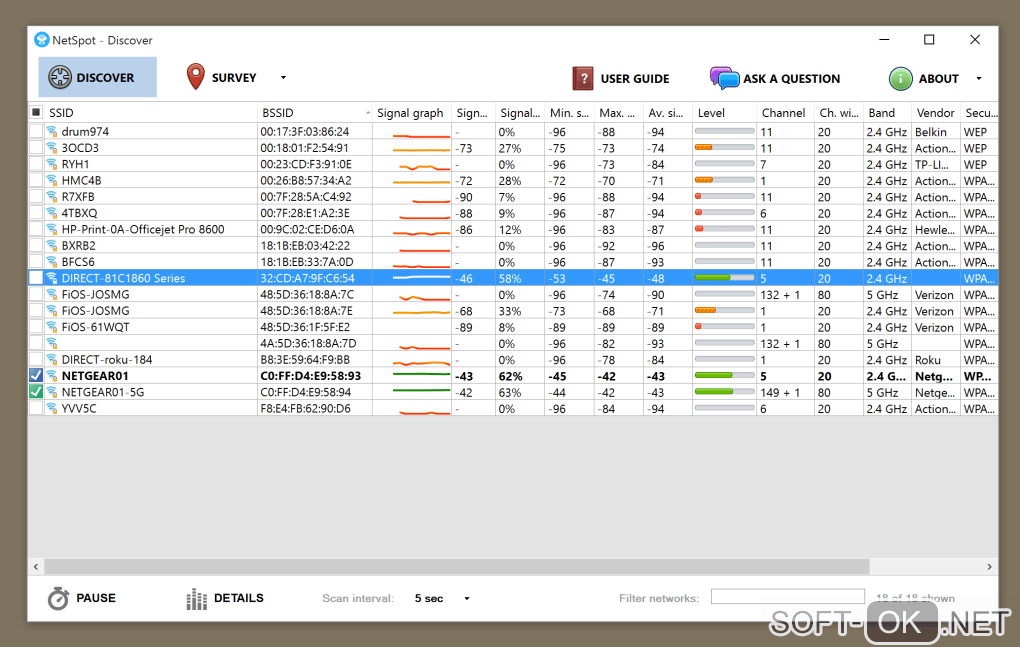The height and width of the screenshot is (647, 1020).
Task: Select the FiOS-JOSMG row with BSSID 48:5D:36:18:8A:7E
Action: (513, 310)
